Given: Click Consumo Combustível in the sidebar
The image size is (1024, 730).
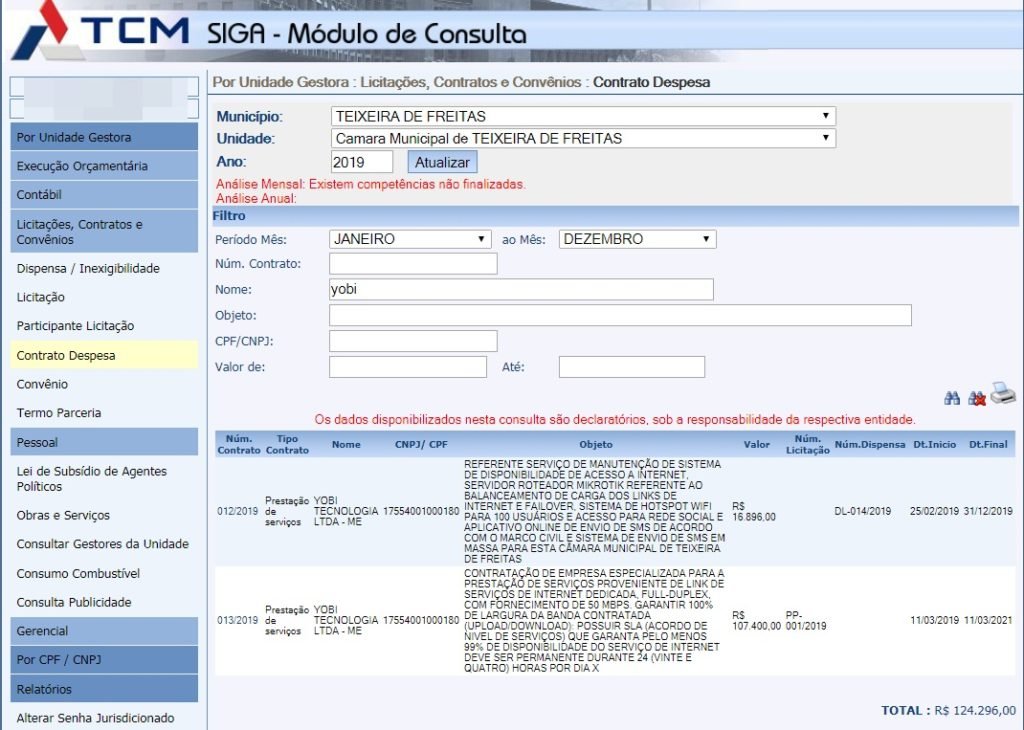Looking at the screenshot, I should click(78, 574).
